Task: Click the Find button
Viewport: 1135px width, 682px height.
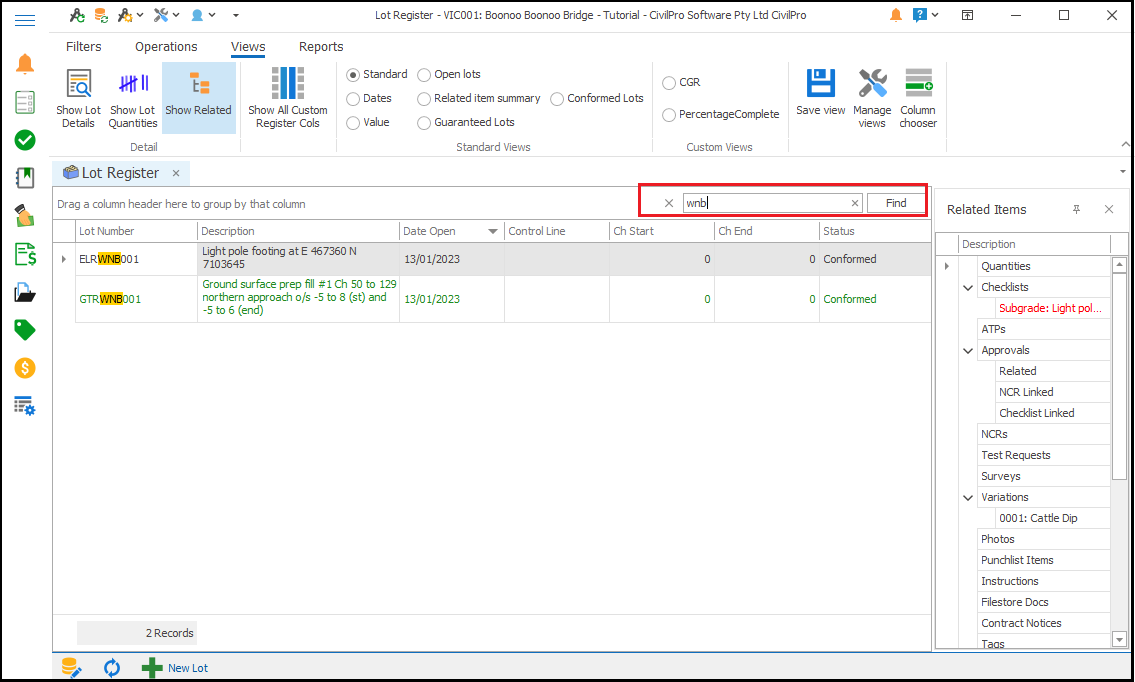Action: pos(896,203)
